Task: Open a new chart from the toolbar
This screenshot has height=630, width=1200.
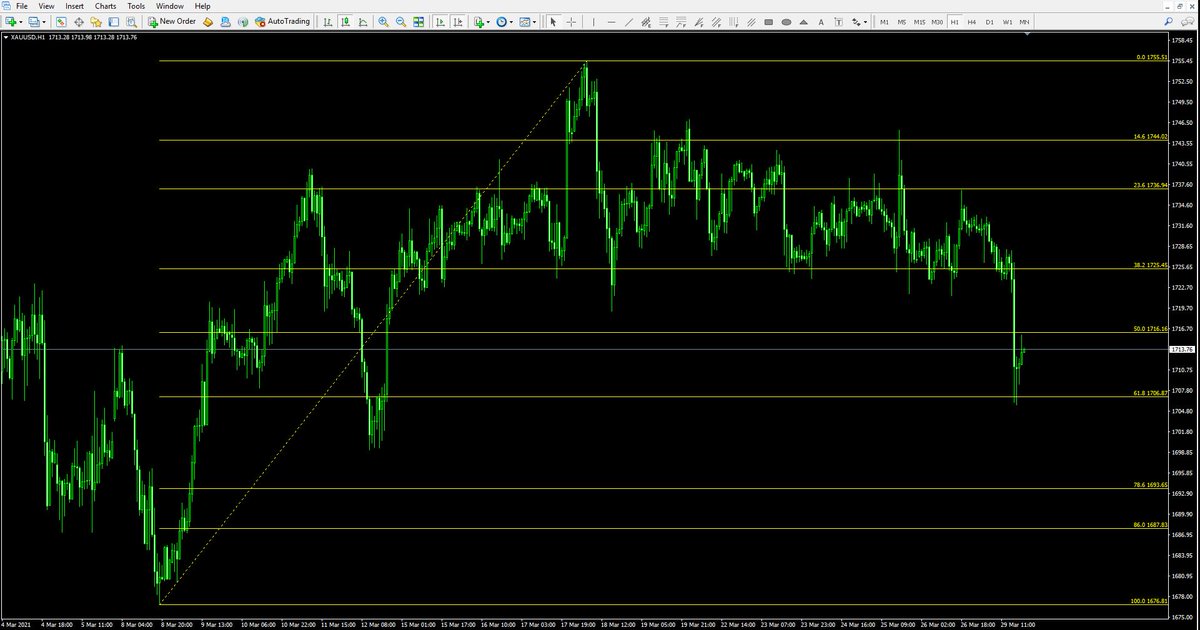Action: pyautogui.click(x=10, y=21)
